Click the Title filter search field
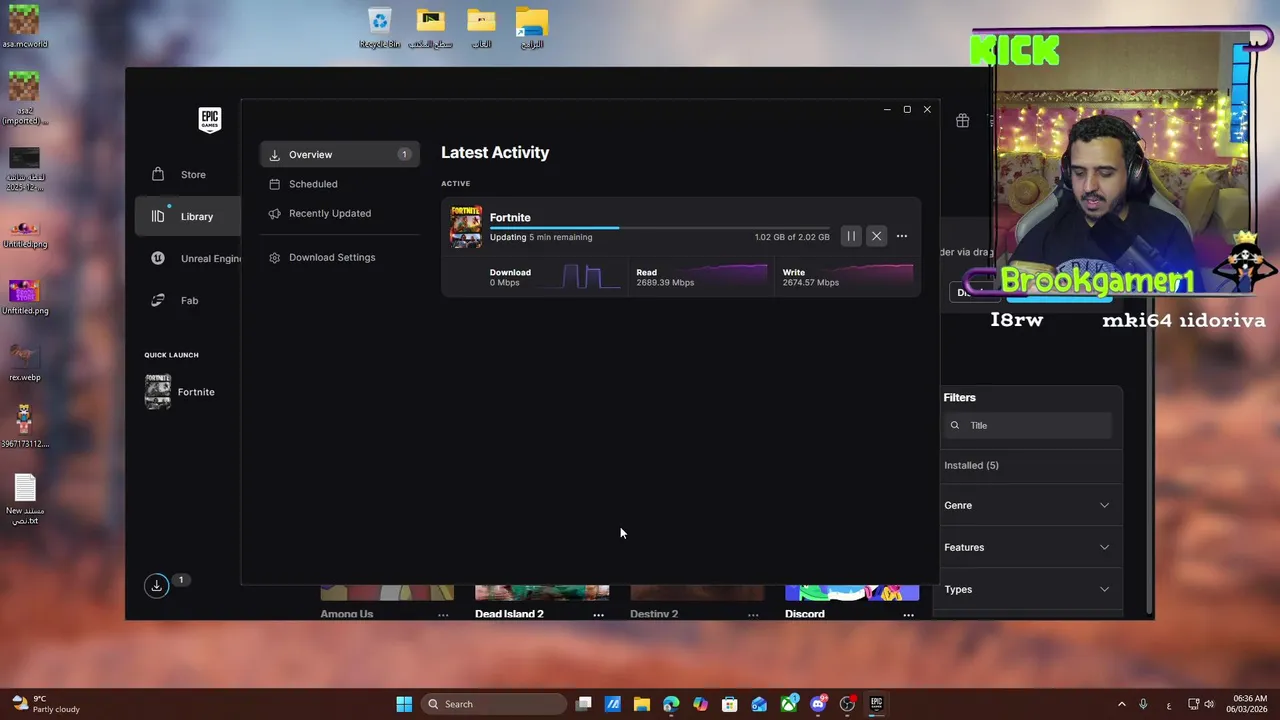Image resolution: width=1280 pixels, height=720 pixels. (x=1028, y=425)
